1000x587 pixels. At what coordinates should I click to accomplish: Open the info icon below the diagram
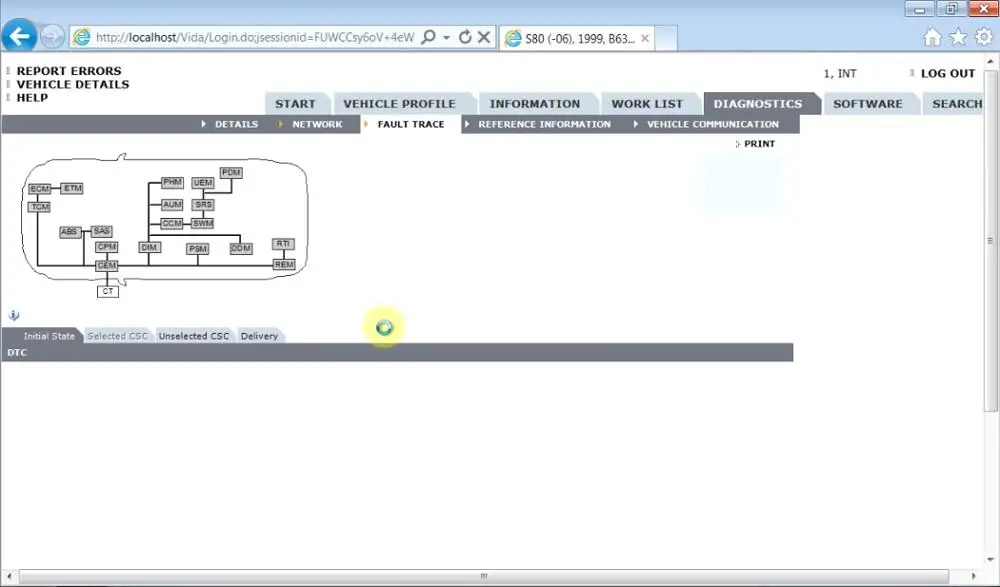pos(13,315)
